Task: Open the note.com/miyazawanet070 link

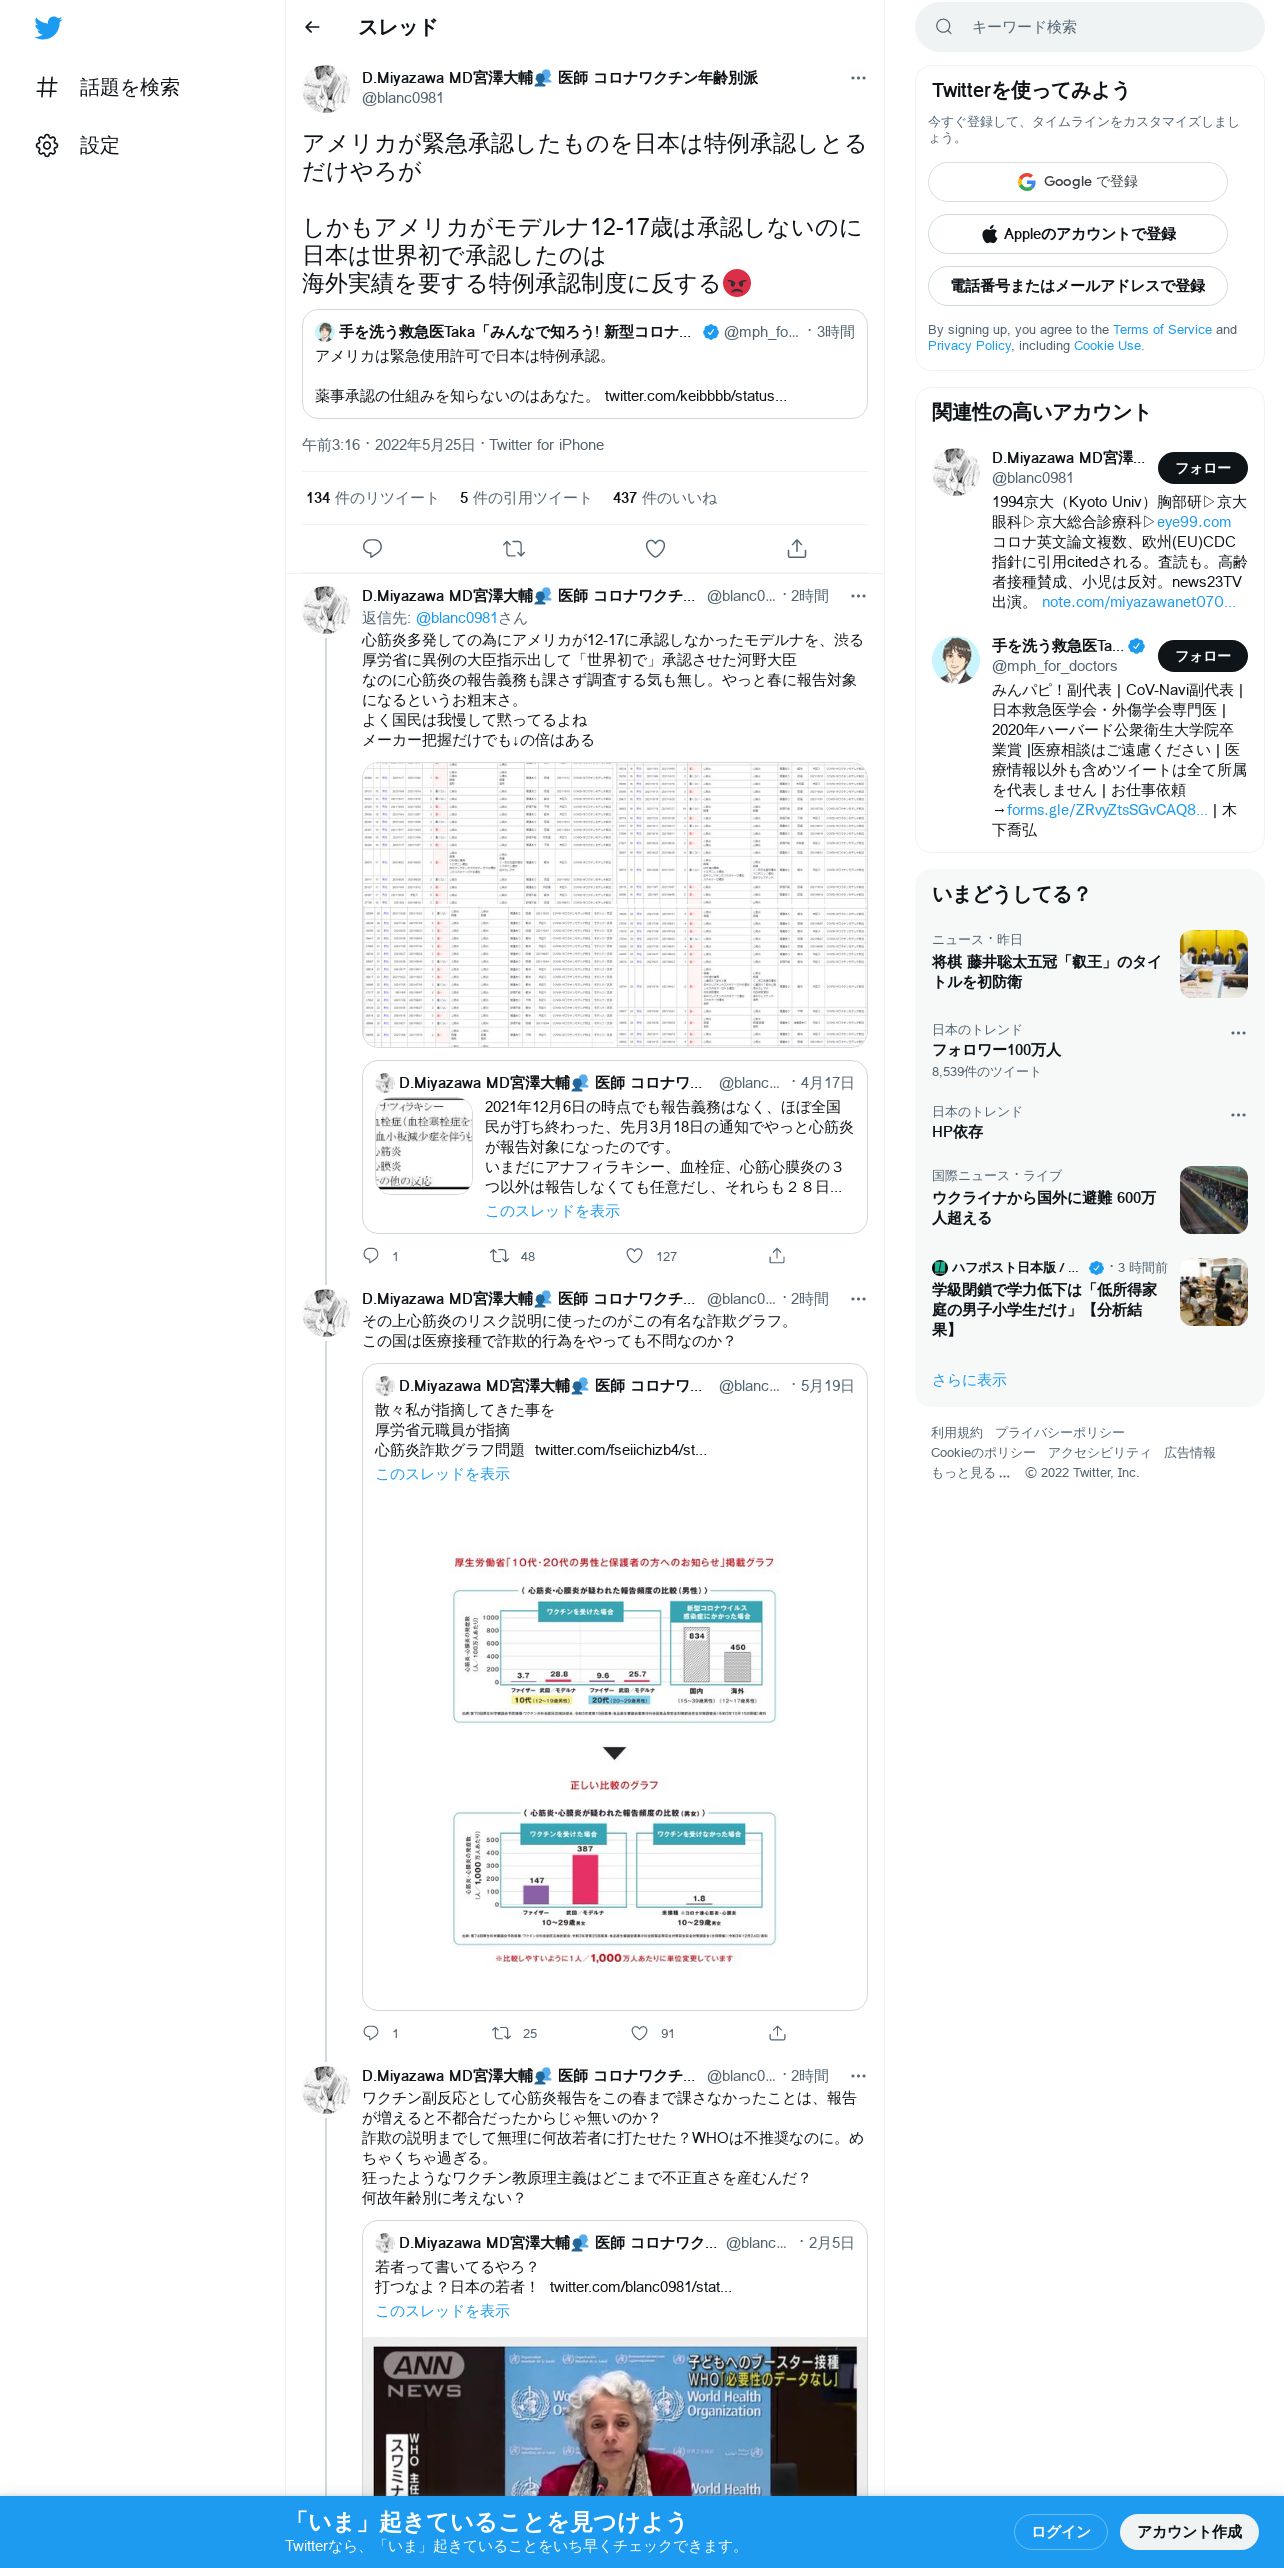Action: [1139, 602]
